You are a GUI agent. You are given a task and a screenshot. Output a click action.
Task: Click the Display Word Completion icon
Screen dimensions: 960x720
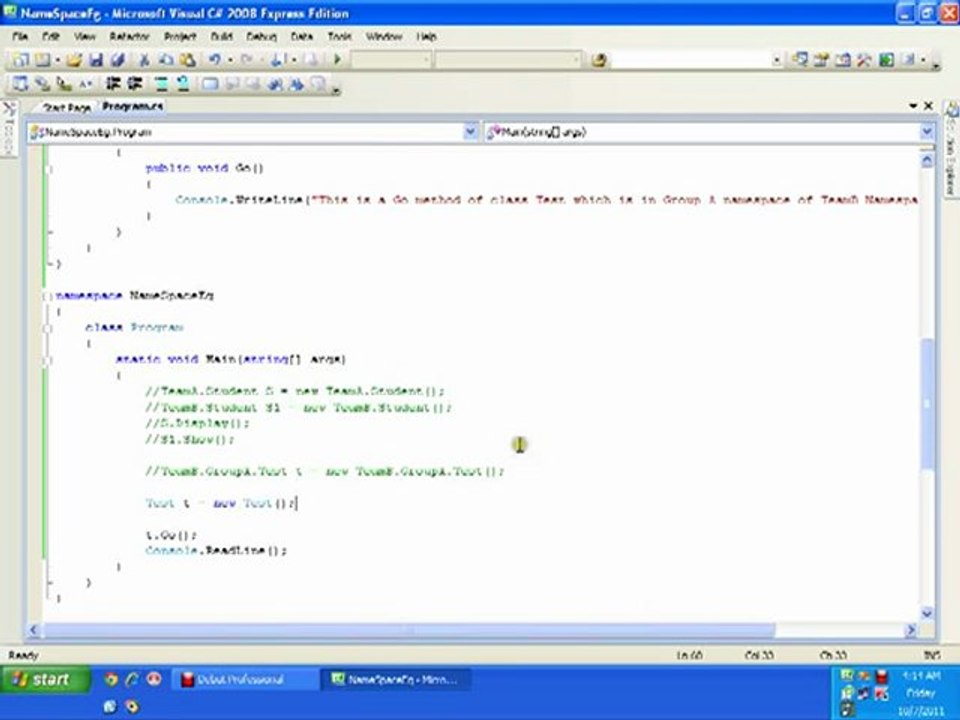click(85, 84)
